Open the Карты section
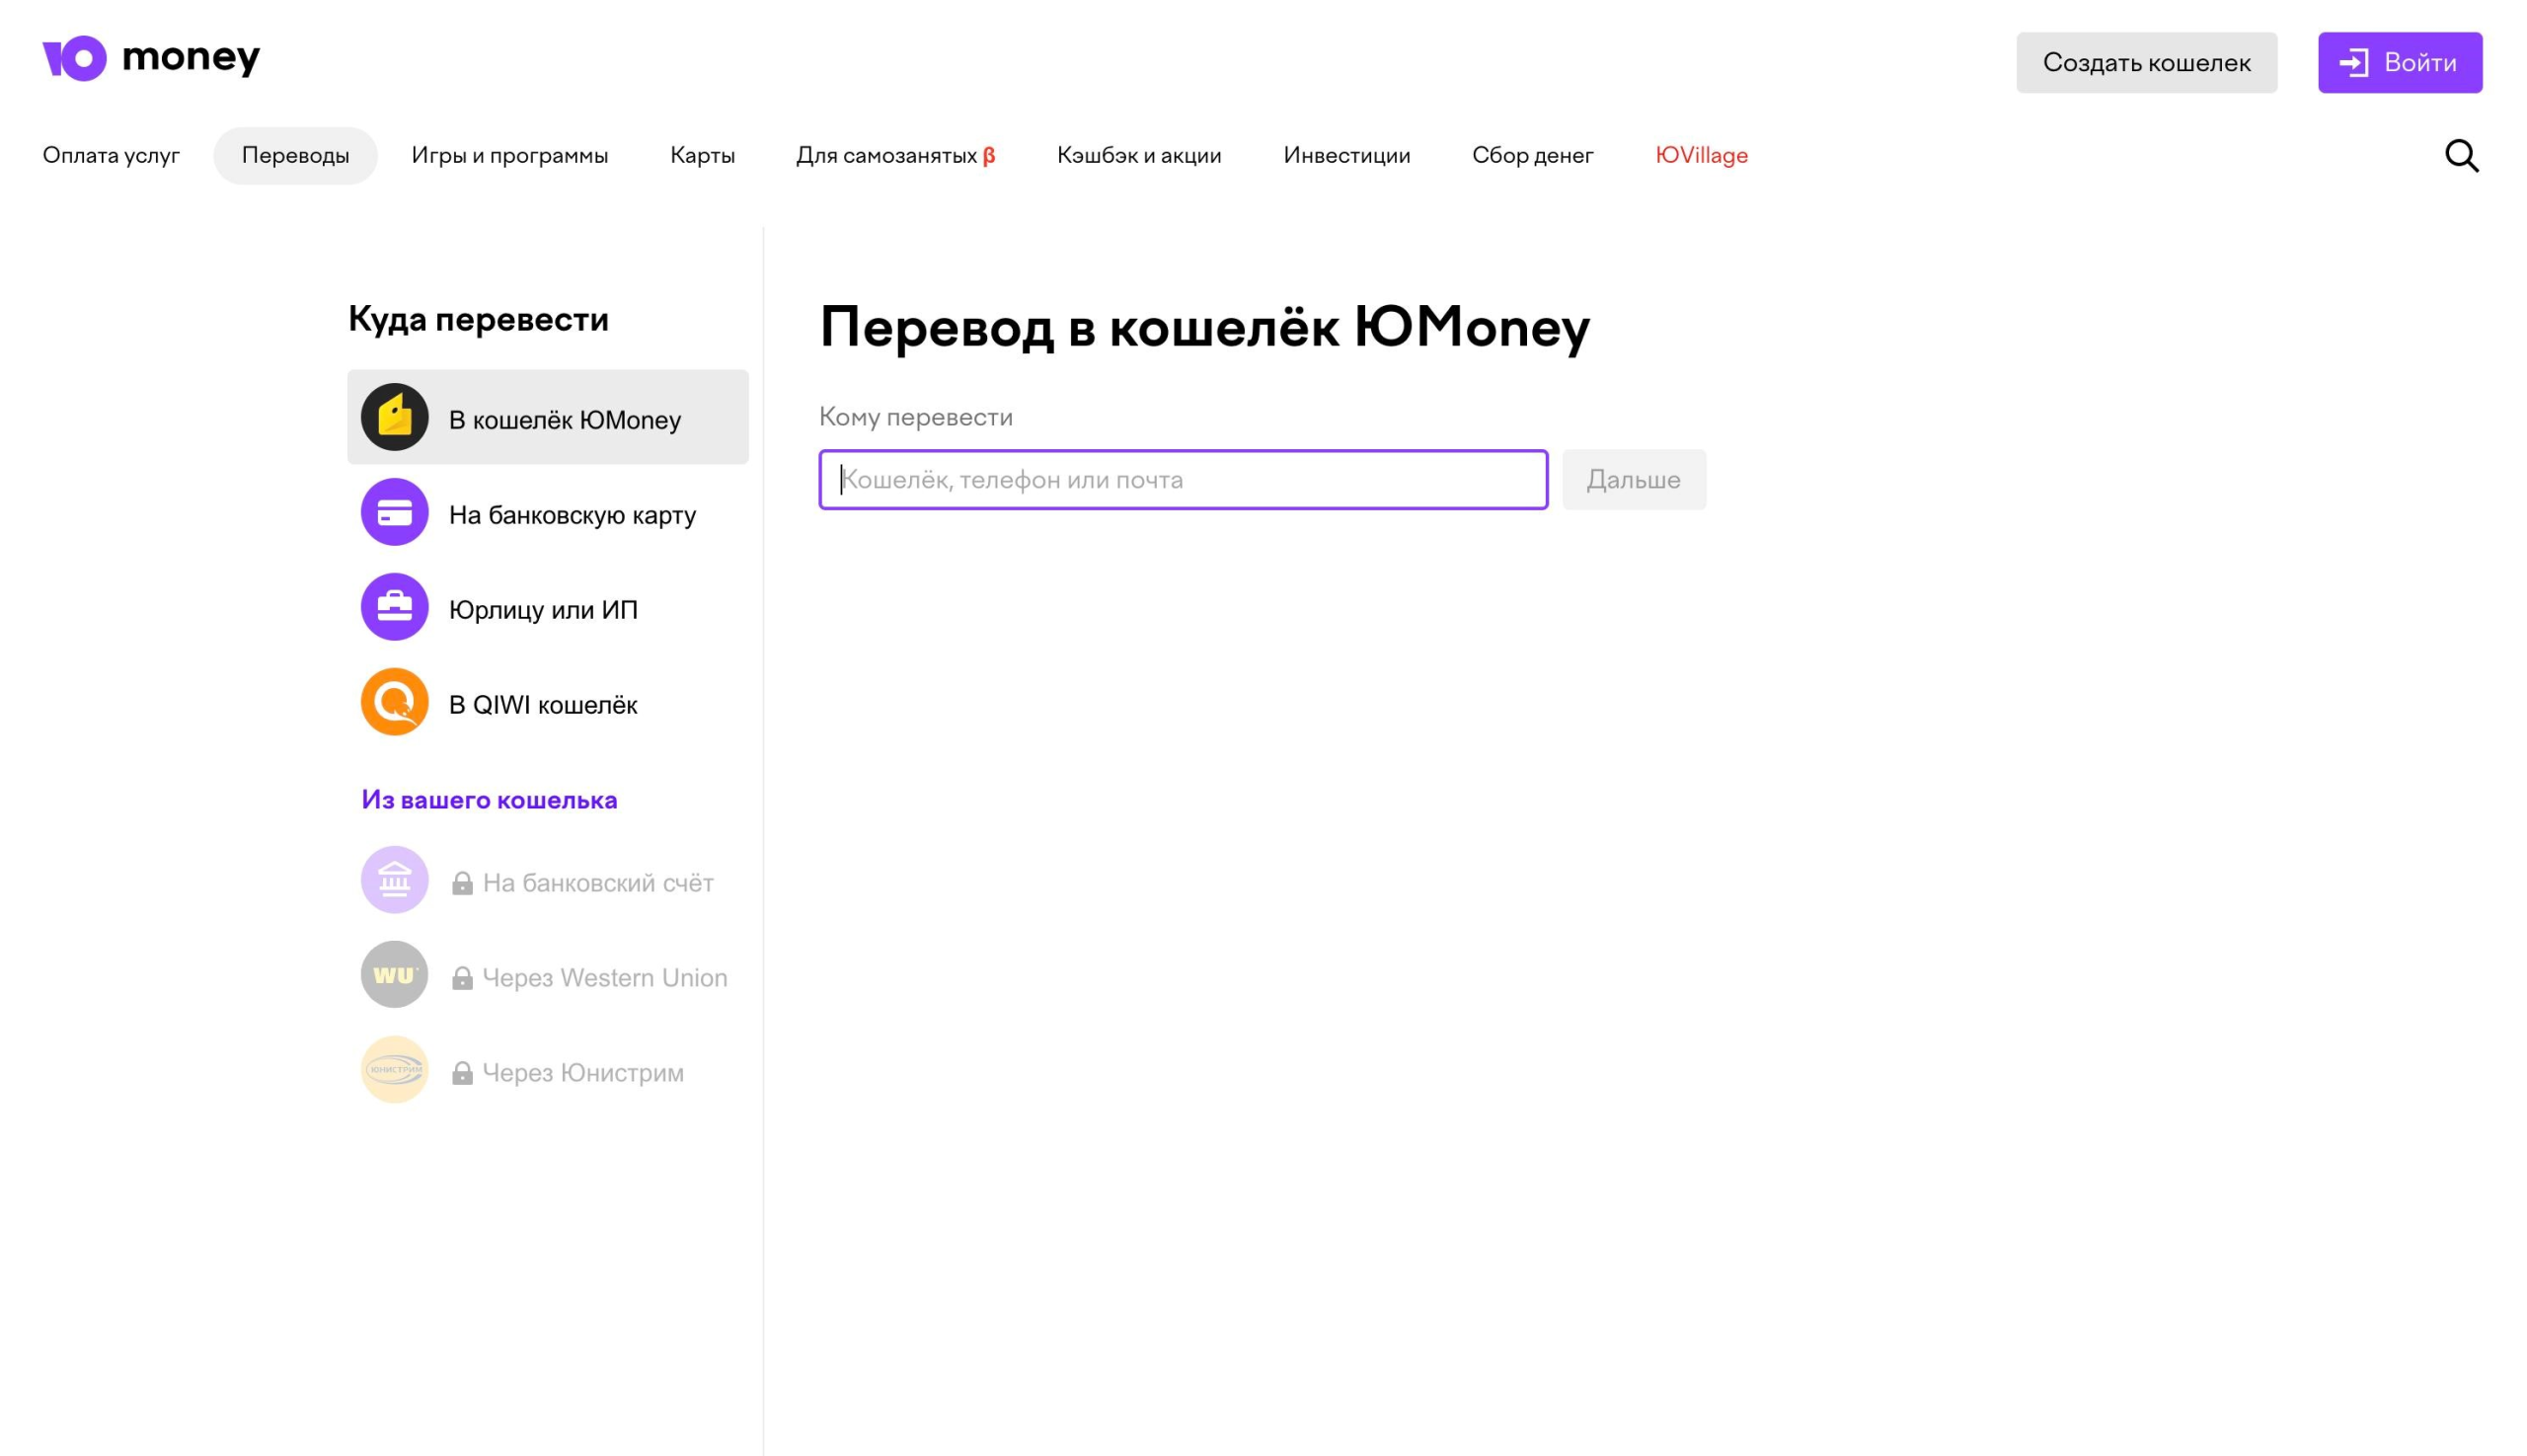The image size is (2527, 1456). pos(702,155)
